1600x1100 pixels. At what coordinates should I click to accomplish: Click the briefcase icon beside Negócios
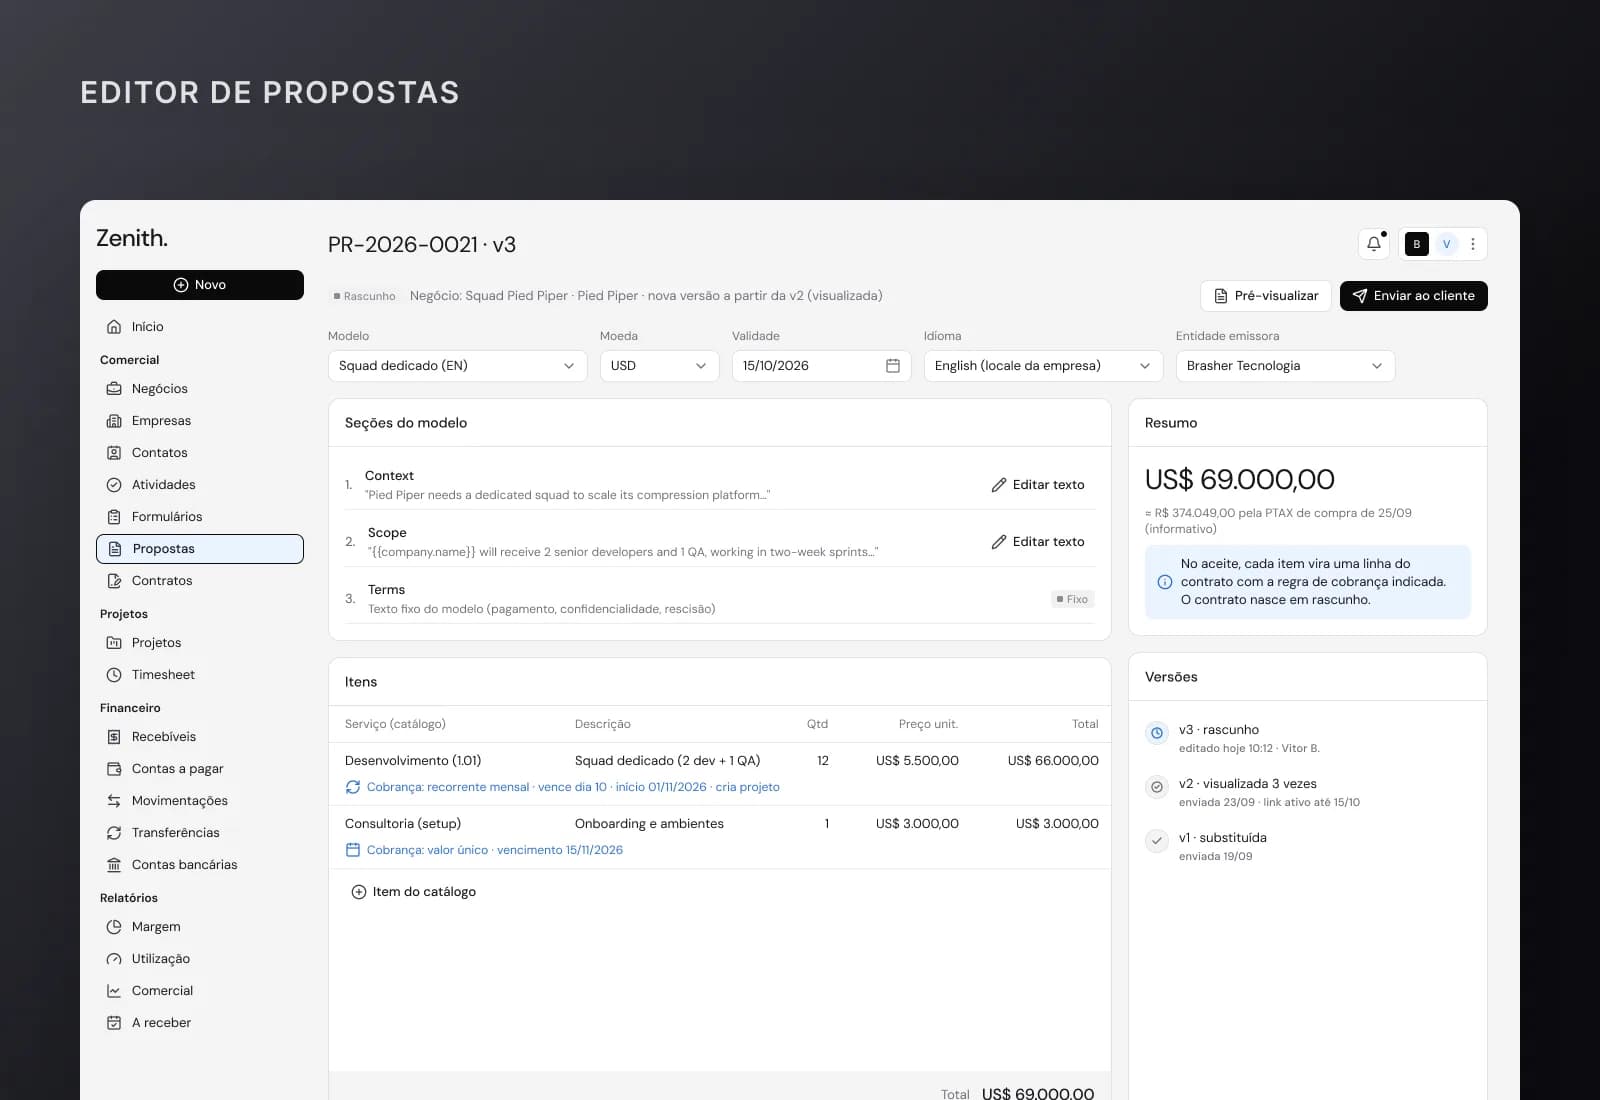tap(114, 389)
